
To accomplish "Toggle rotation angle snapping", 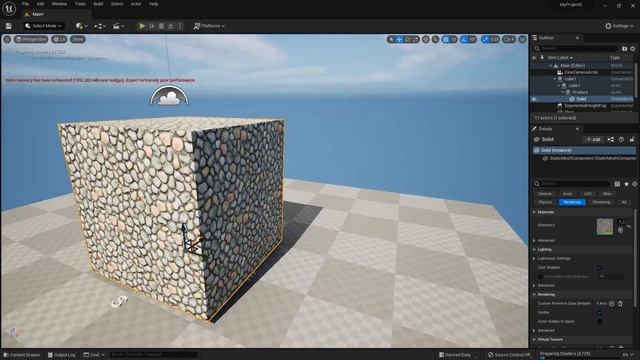I will pos(464,39).
